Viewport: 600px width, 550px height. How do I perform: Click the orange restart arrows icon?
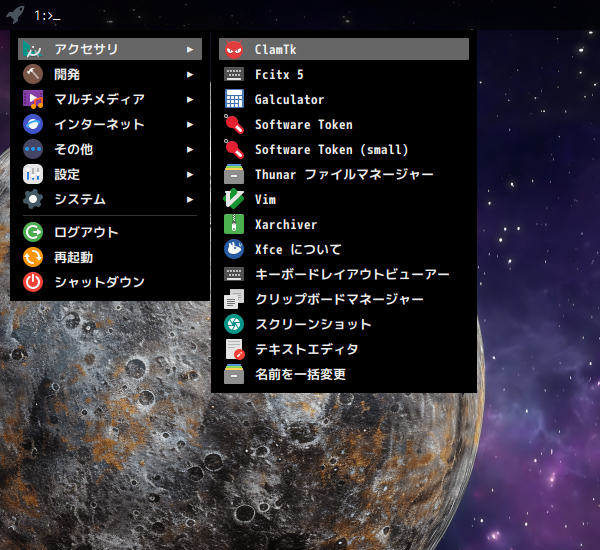pos(33,257)
